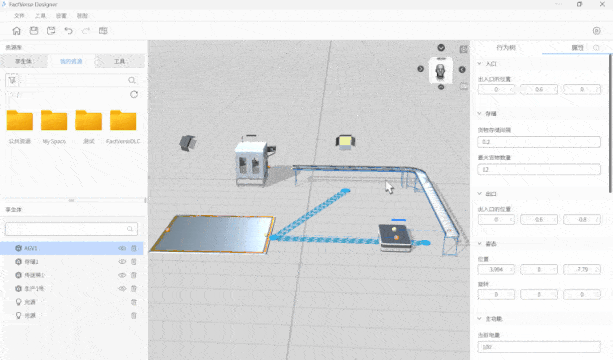Switch to the left tab in right panel
The height and width of the screenshot is (360, 613).
tap(506, 48)
